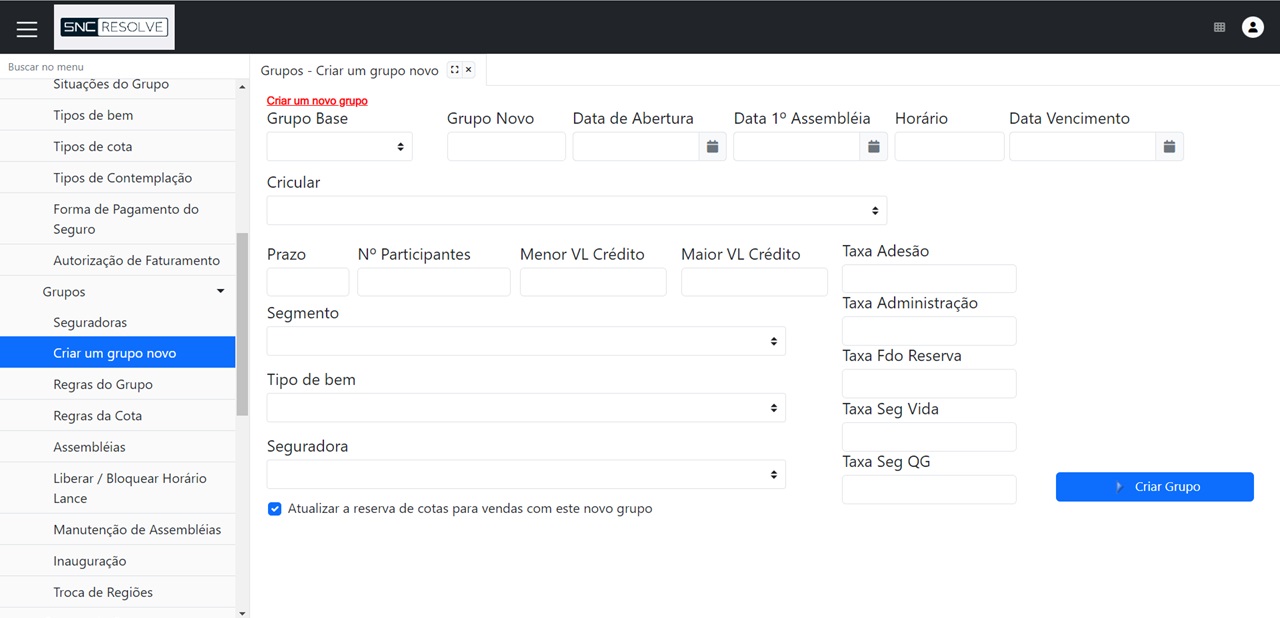1280x618 pixels.
Task: Select Regras do Grupo menu item
Action: [x=103, y=385]
